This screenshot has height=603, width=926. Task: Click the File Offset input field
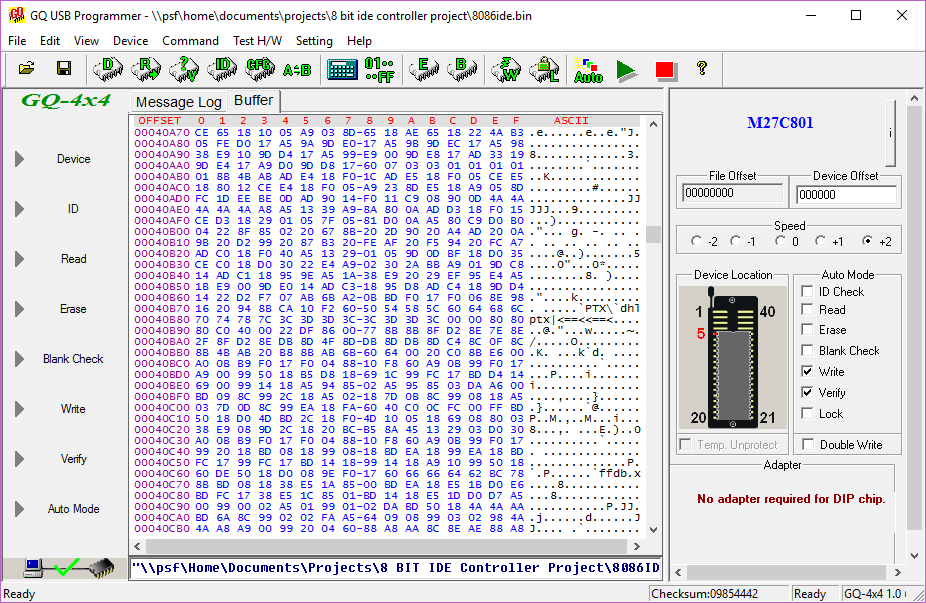coord(732,194)
